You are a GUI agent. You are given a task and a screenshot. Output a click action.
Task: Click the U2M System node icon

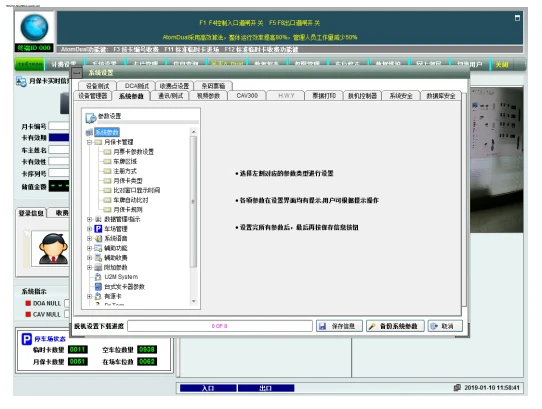coord(98,277)
